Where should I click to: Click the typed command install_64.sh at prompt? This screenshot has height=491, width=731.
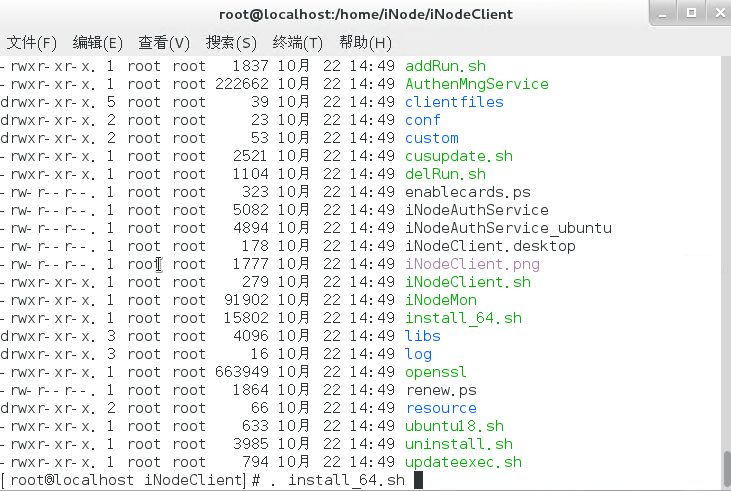(346, 480)
